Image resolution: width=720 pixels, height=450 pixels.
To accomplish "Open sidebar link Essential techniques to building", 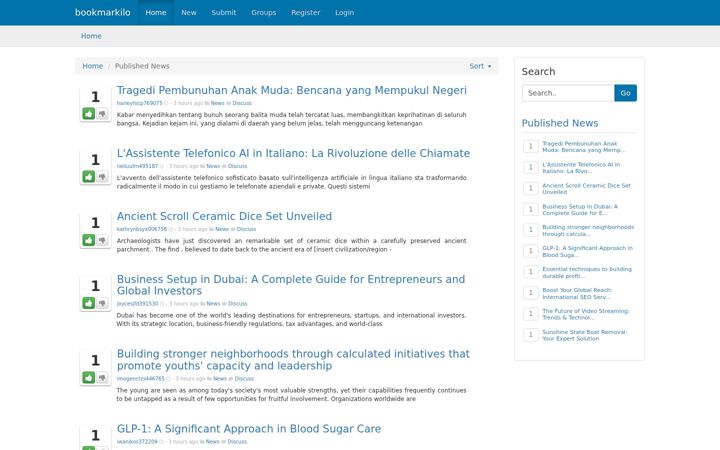I will point(587,272).
